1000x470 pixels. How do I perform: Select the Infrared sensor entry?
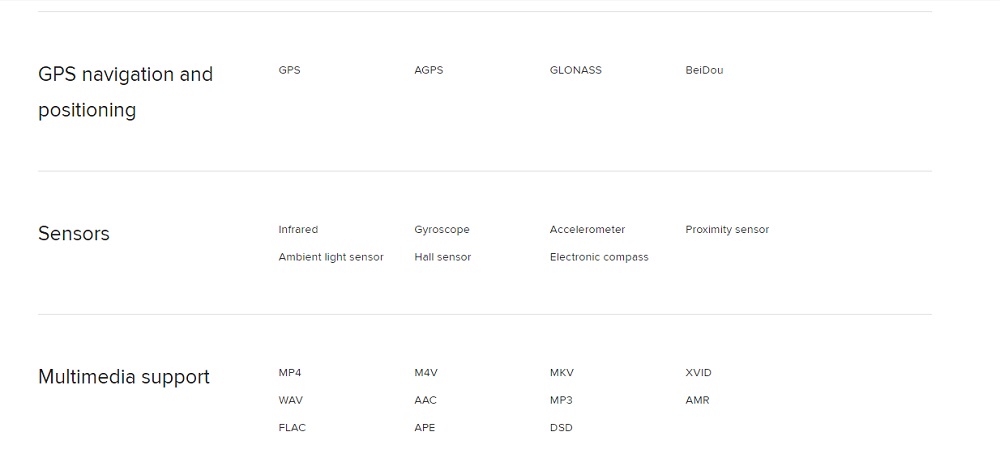point(298,230)
